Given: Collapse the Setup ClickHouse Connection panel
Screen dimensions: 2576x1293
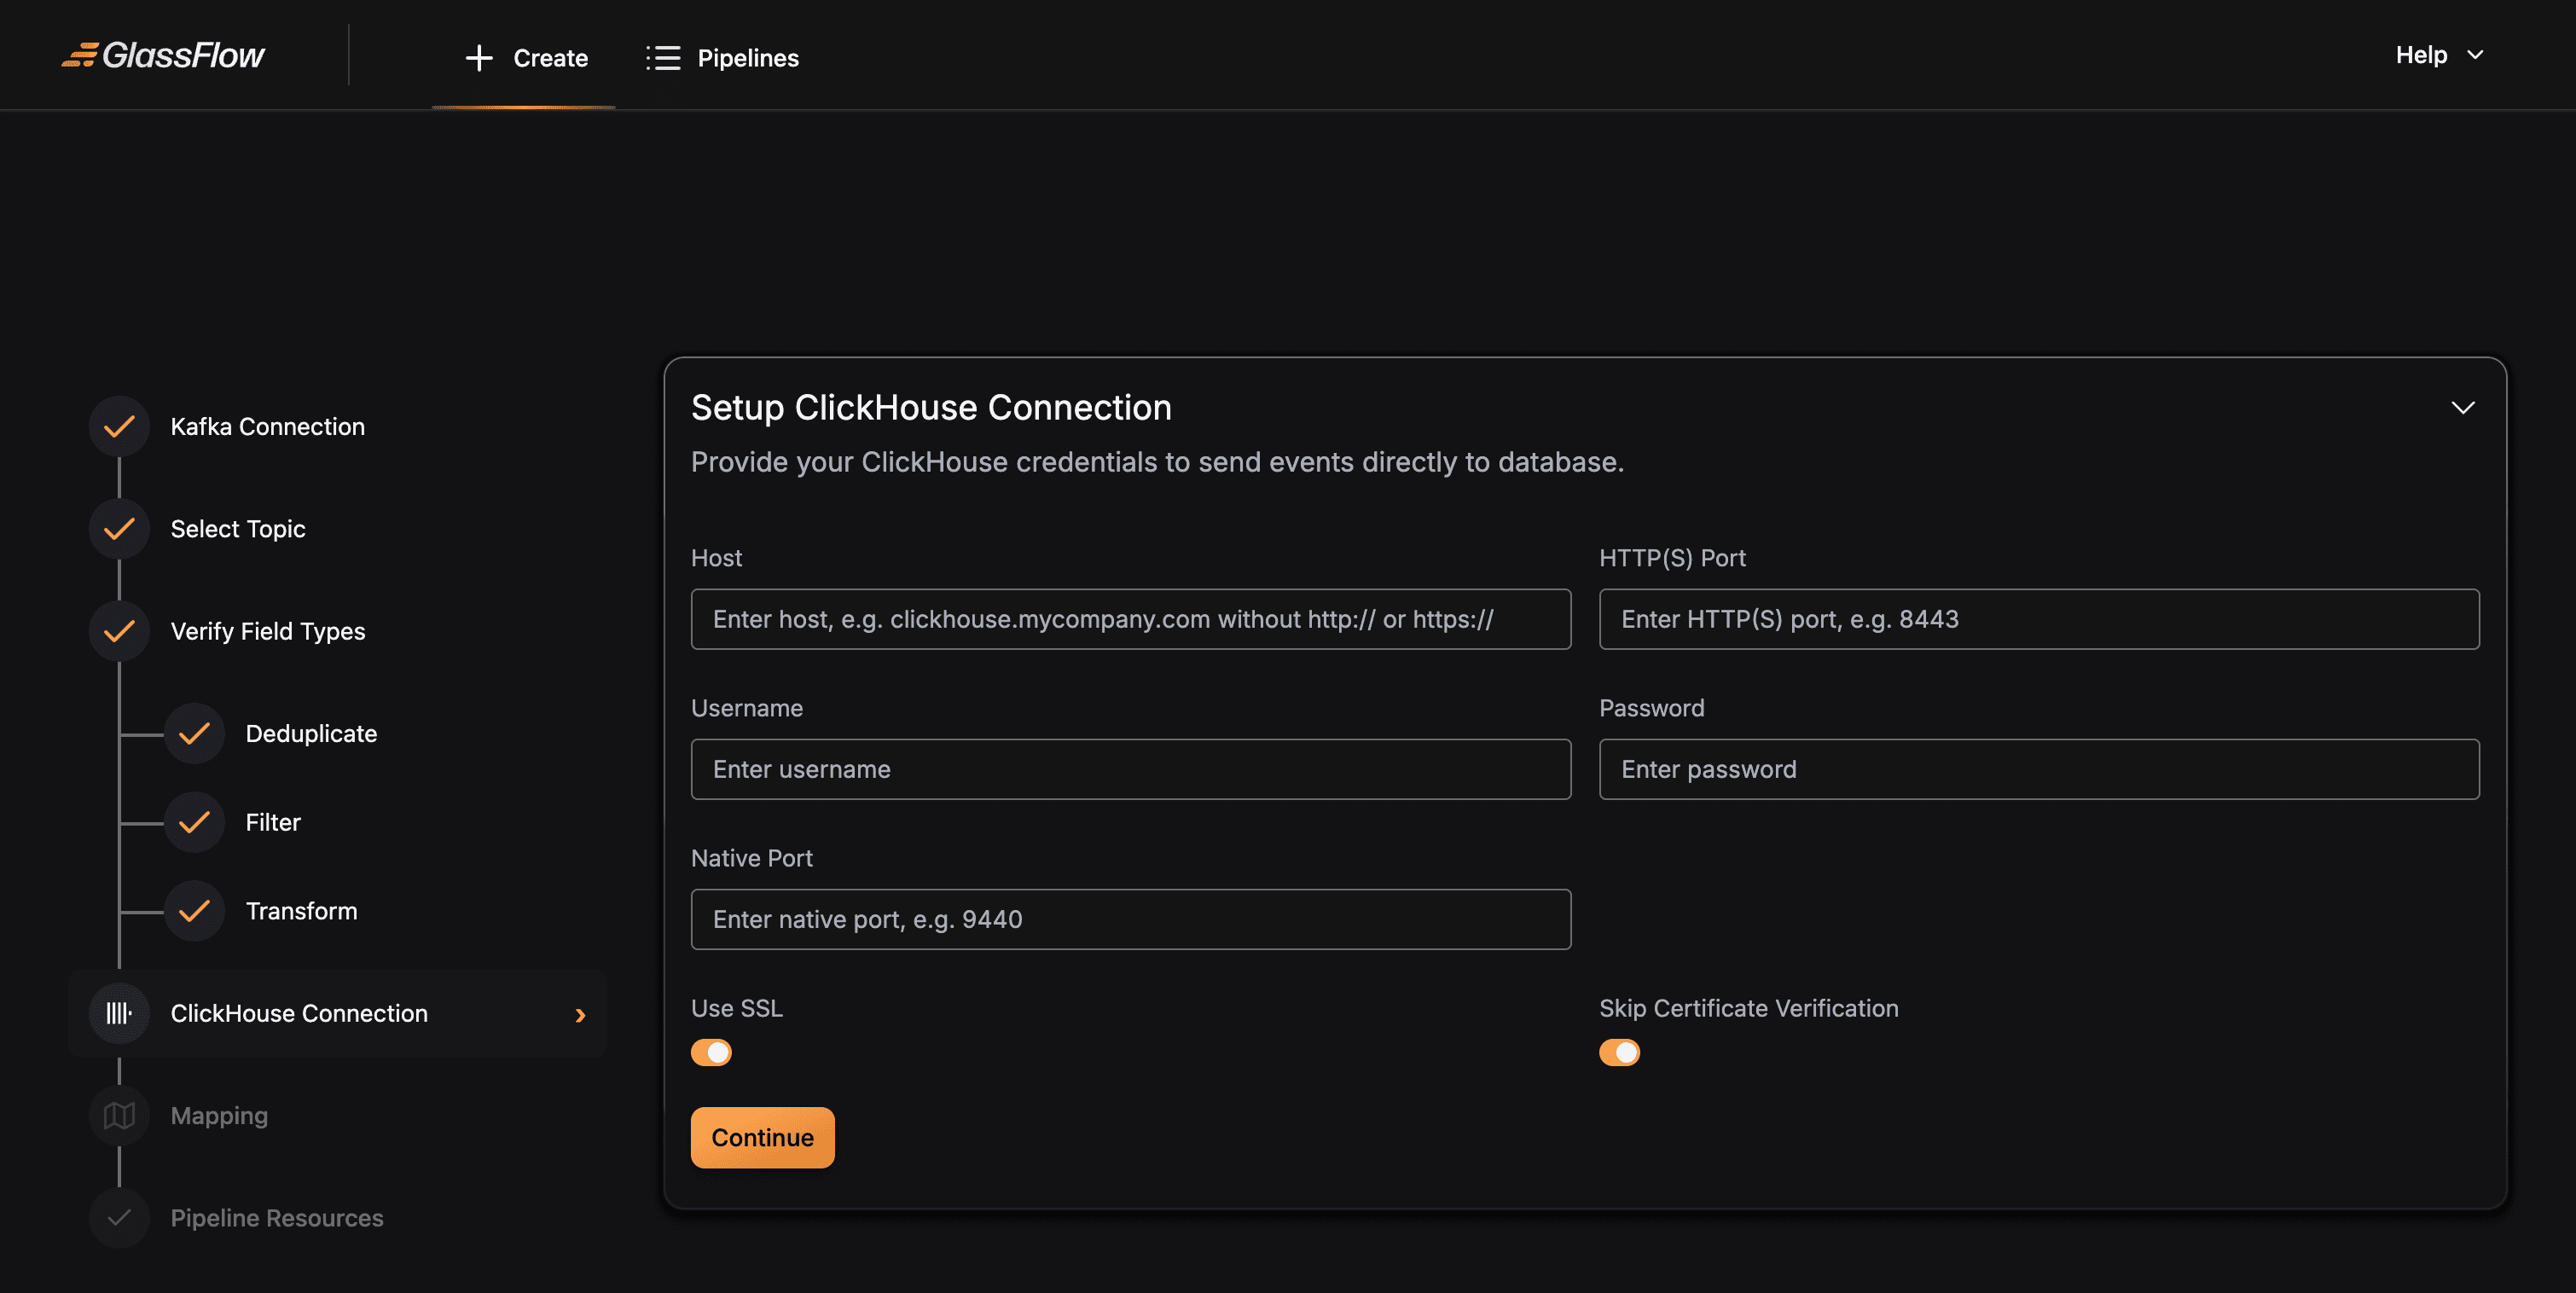Looking at the screenshot, I should pyautogui.click(x=2463, y=407).
